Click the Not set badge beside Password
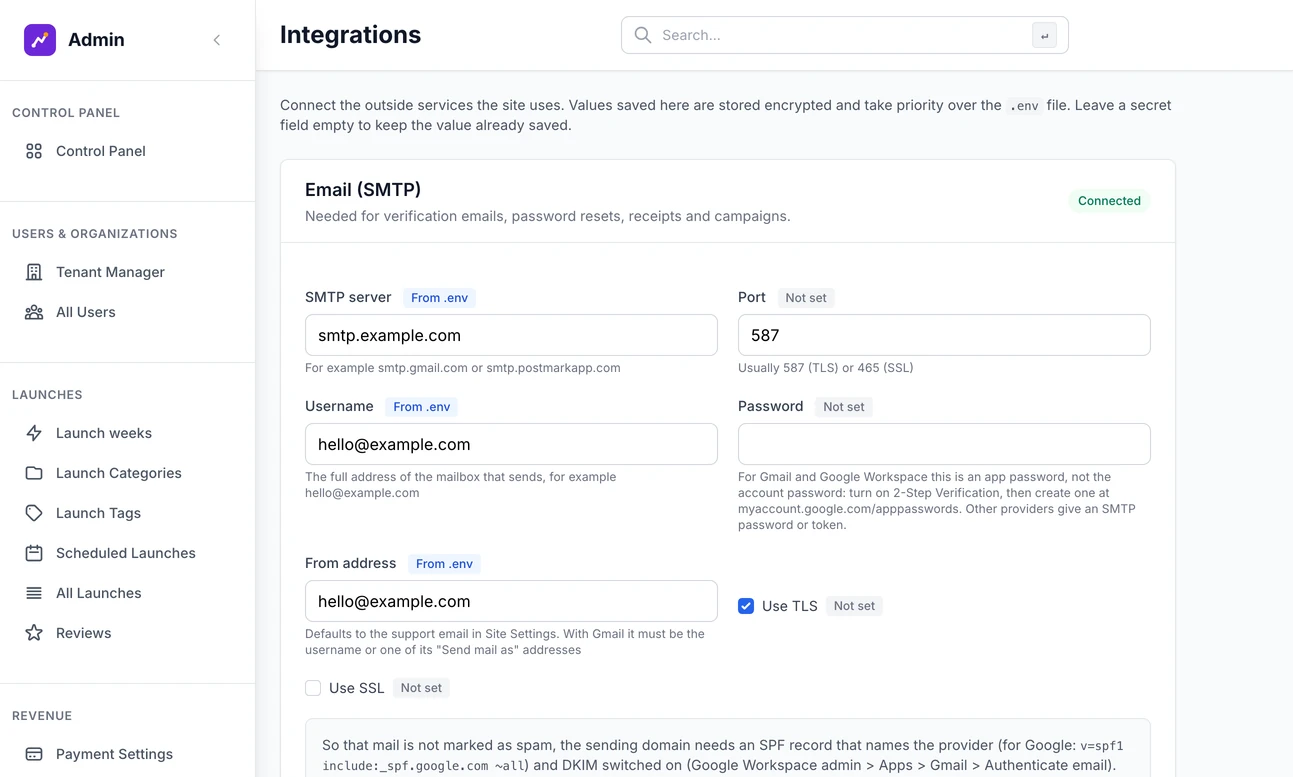This screenshot has height=777, width=1293. point(844,407)
